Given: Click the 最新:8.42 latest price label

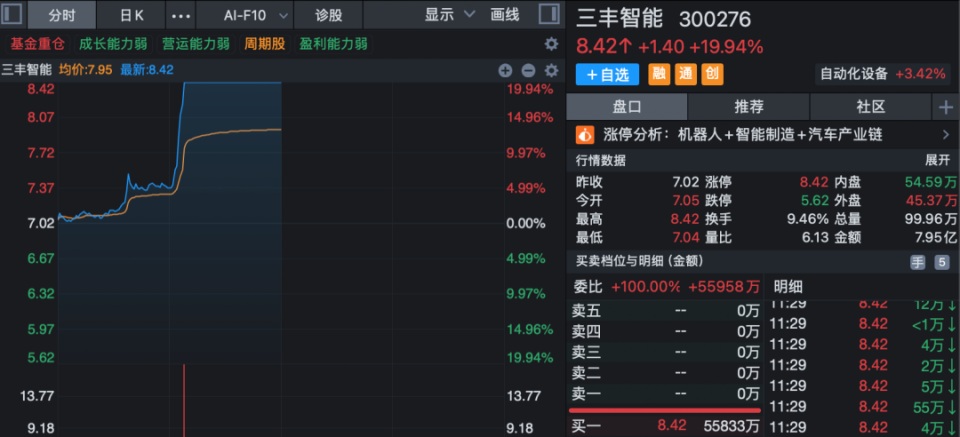Looking at the screenshot, I should (147, 70).
